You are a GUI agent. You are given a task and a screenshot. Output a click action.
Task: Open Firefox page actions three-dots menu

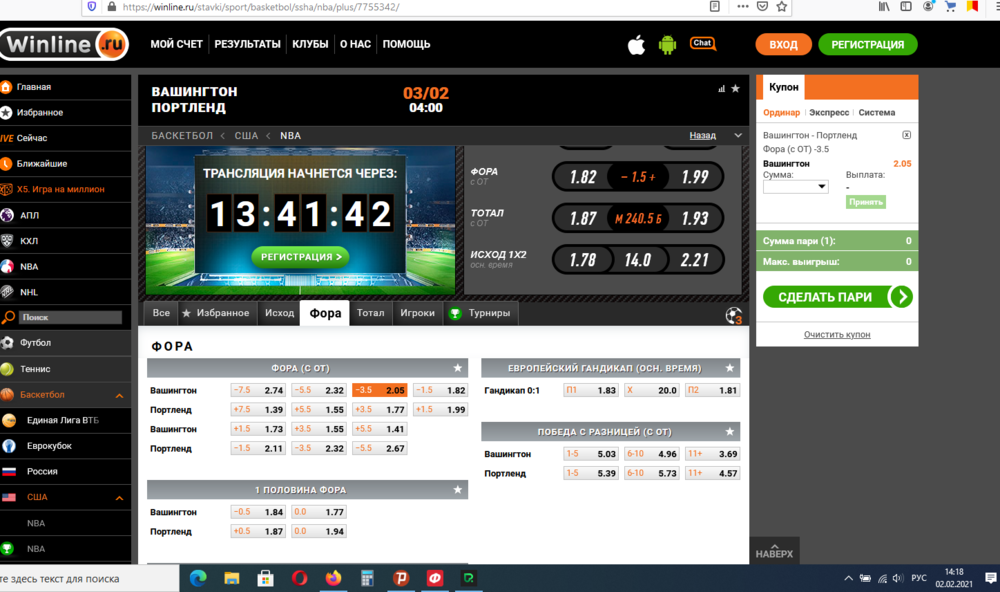pos(742,6)
